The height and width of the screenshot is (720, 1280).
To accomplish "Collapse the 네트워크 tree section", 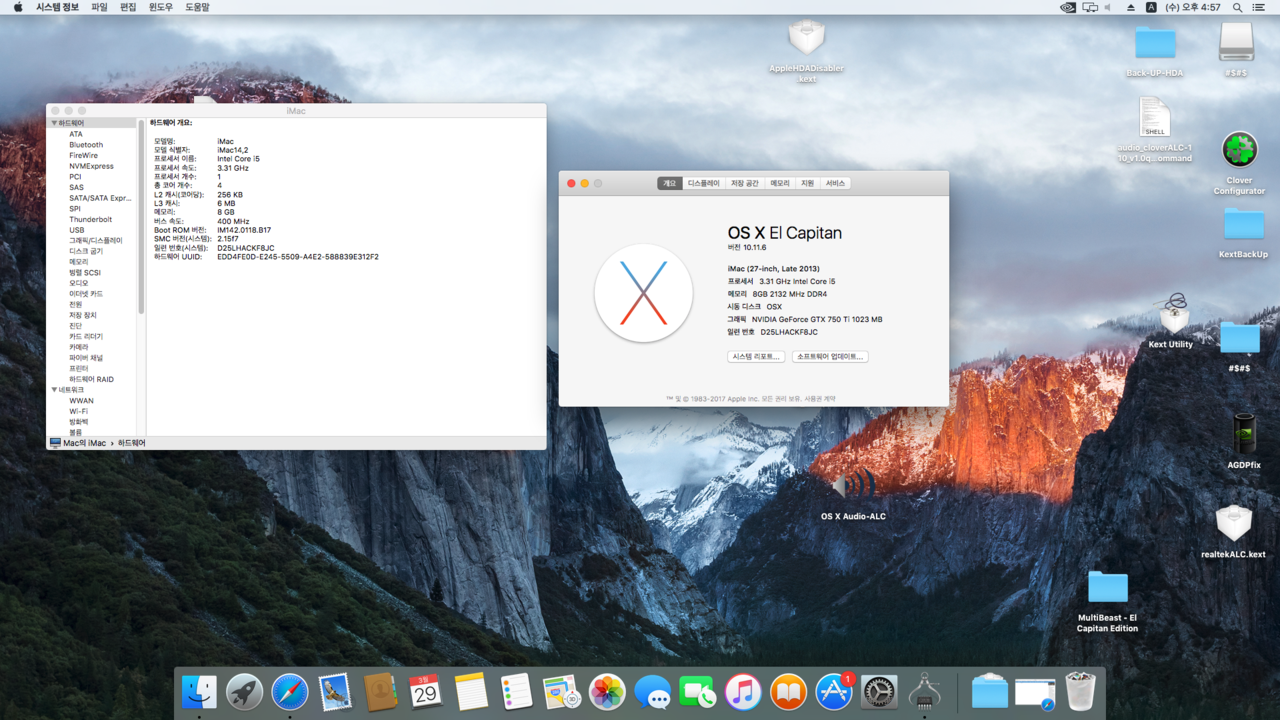I will pyautogui.click(x=53, y=390).
